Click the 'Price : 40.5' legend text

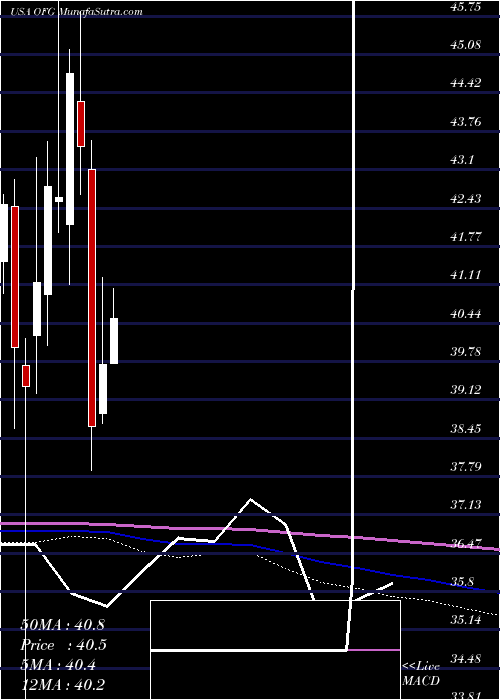[x=63, y=645]
